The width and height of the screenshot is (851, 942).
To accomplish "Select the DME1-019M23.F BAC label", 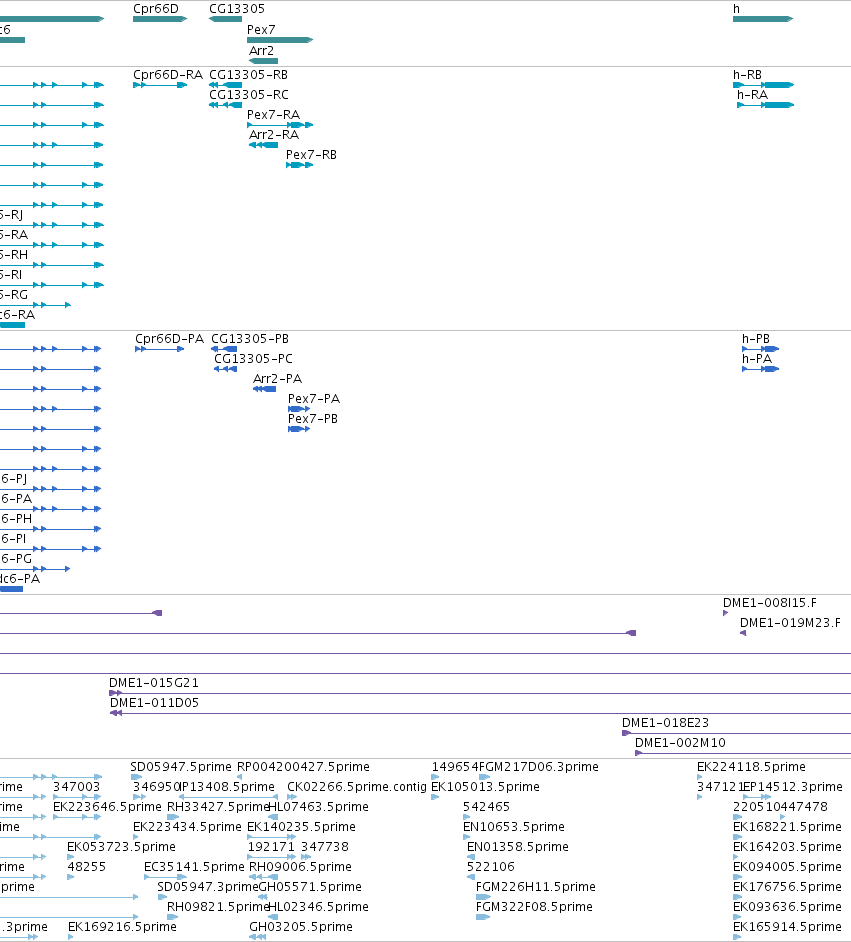I will (790, 622).
